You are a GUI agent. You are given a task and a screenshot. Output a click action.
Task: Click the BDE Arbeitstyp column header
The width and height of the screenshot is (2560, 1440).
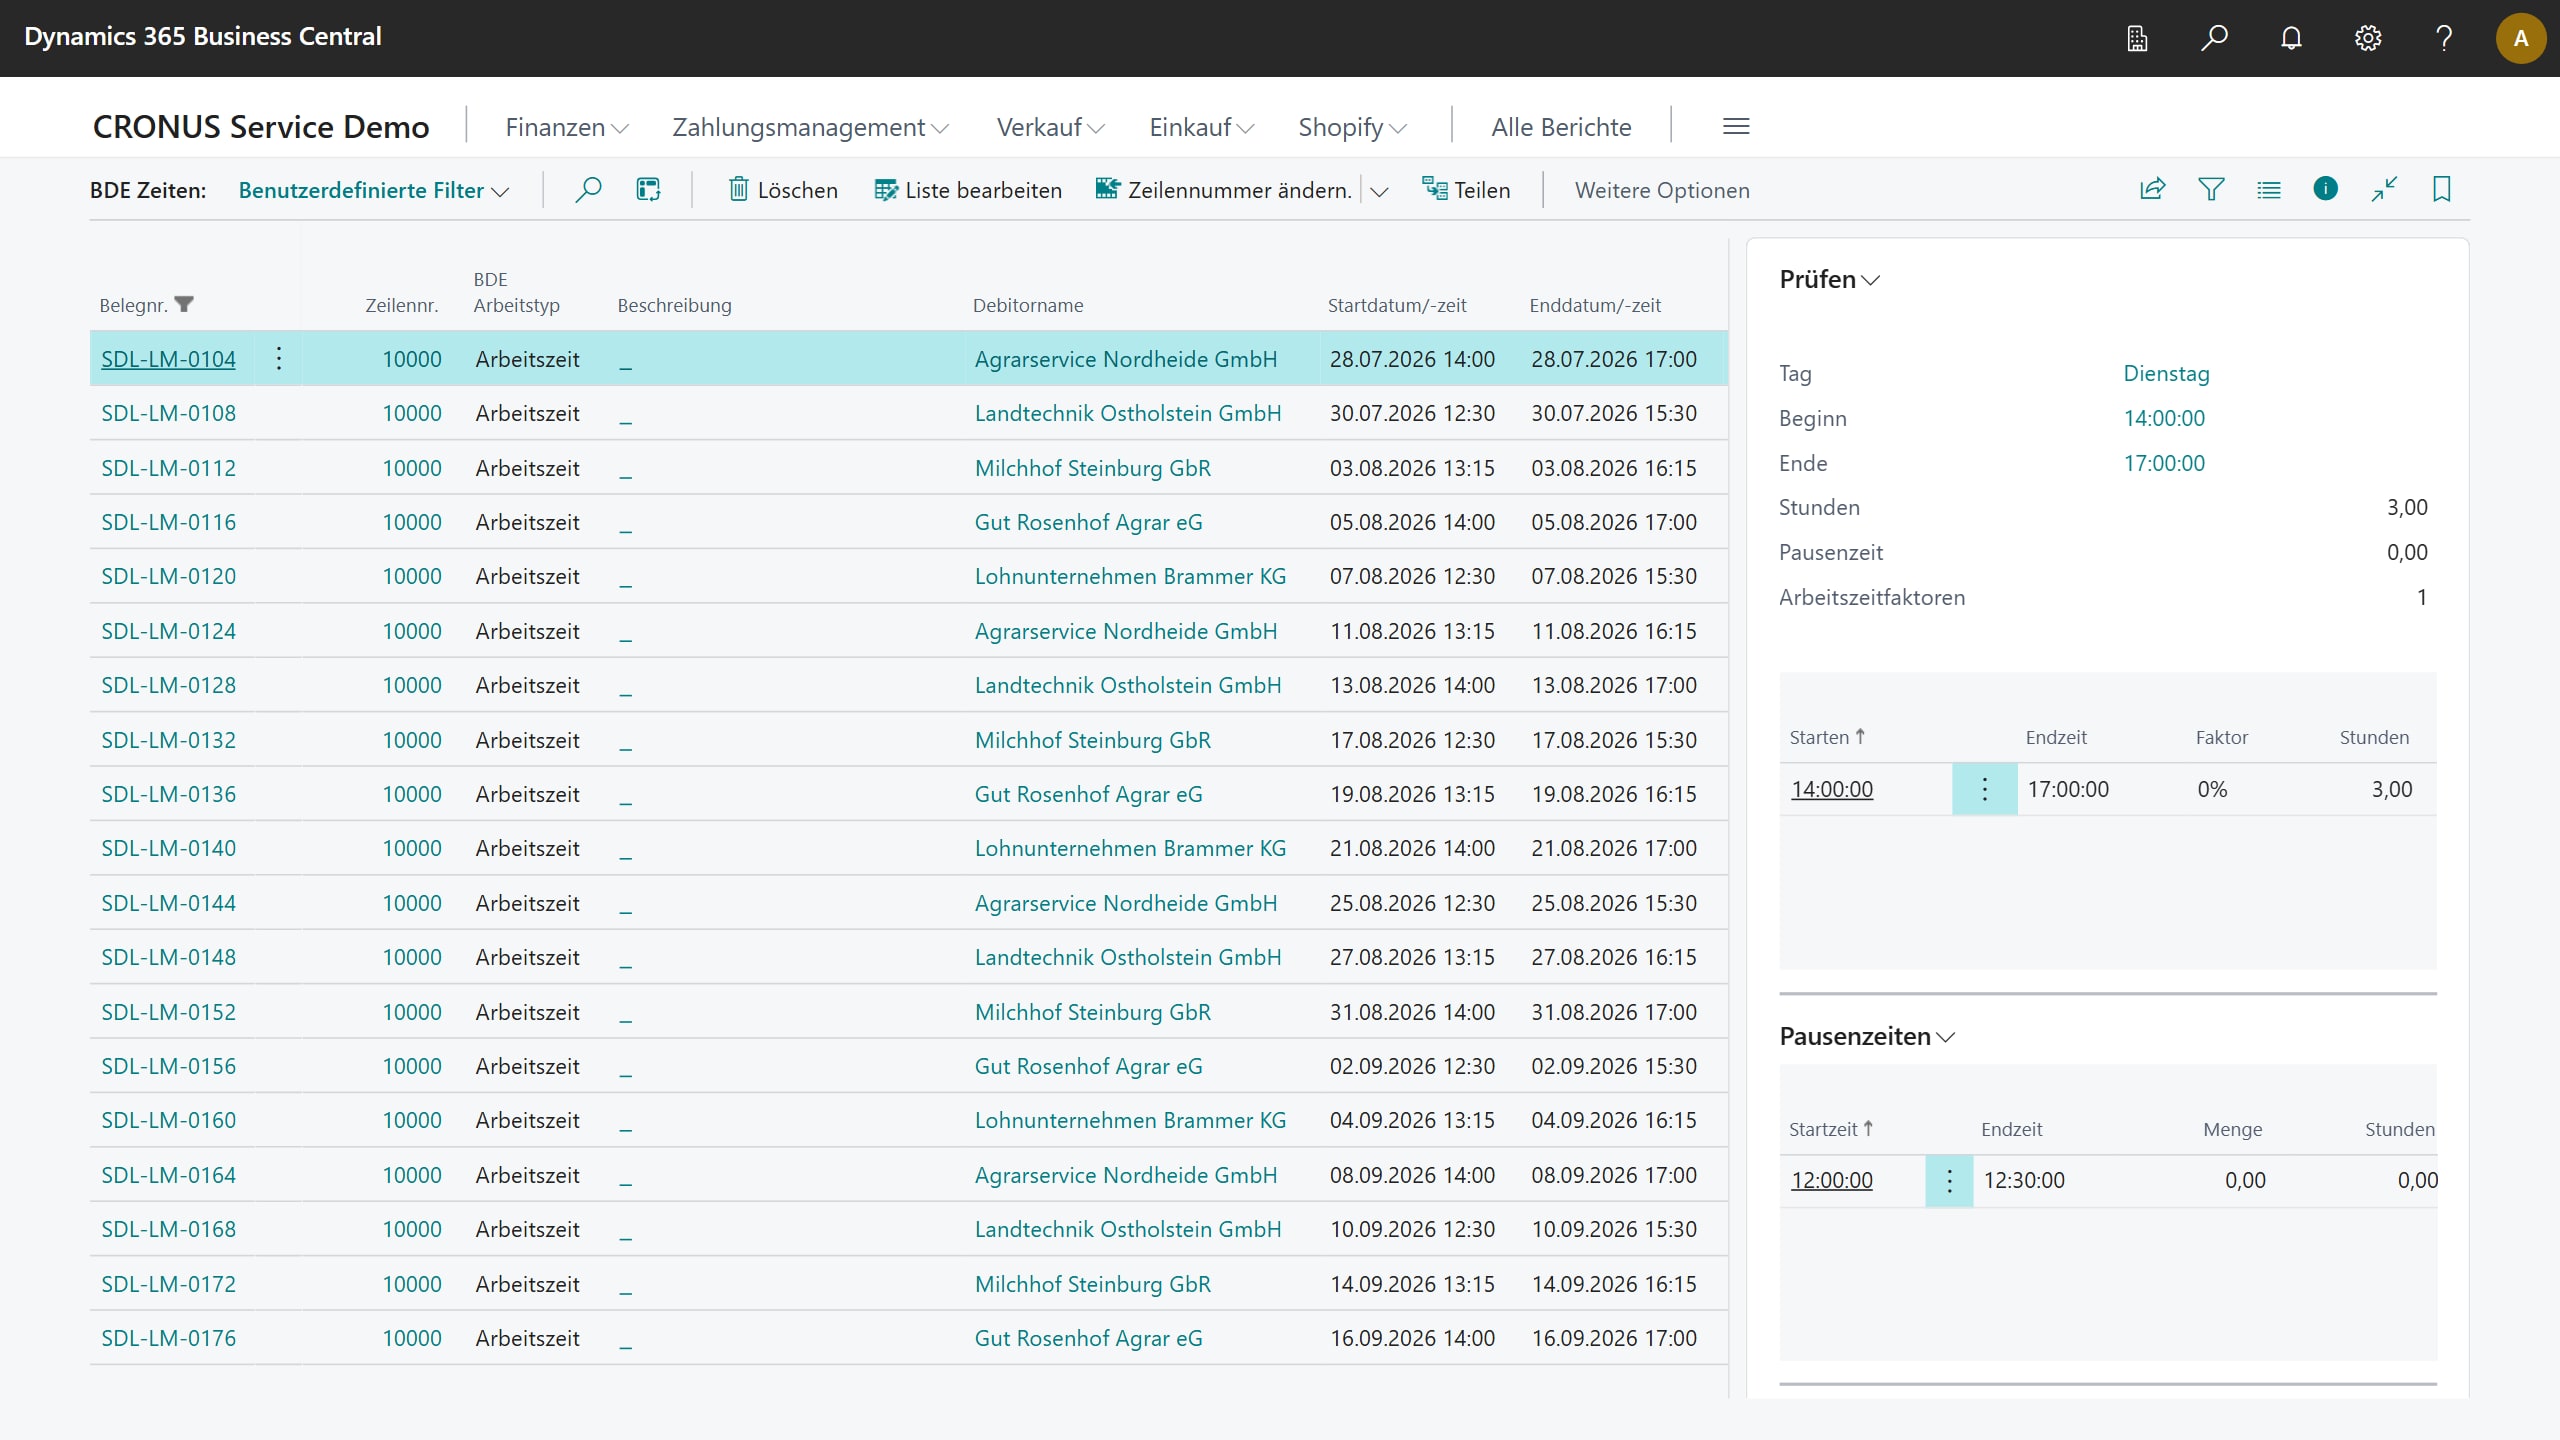[x=516, y=292]
